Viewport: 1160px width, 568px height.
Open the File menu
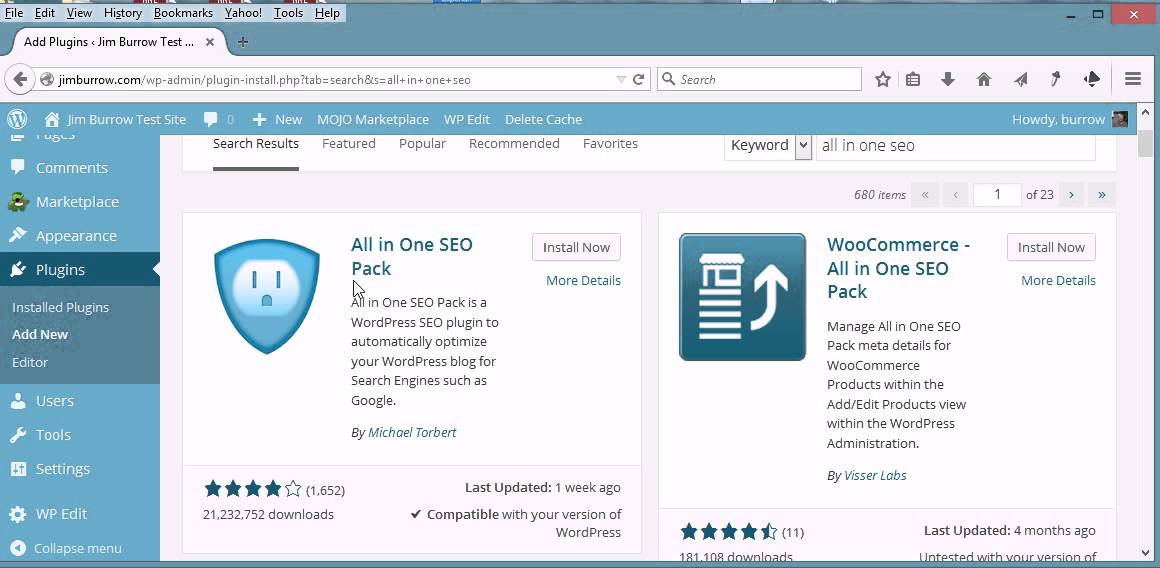[14, 13]
